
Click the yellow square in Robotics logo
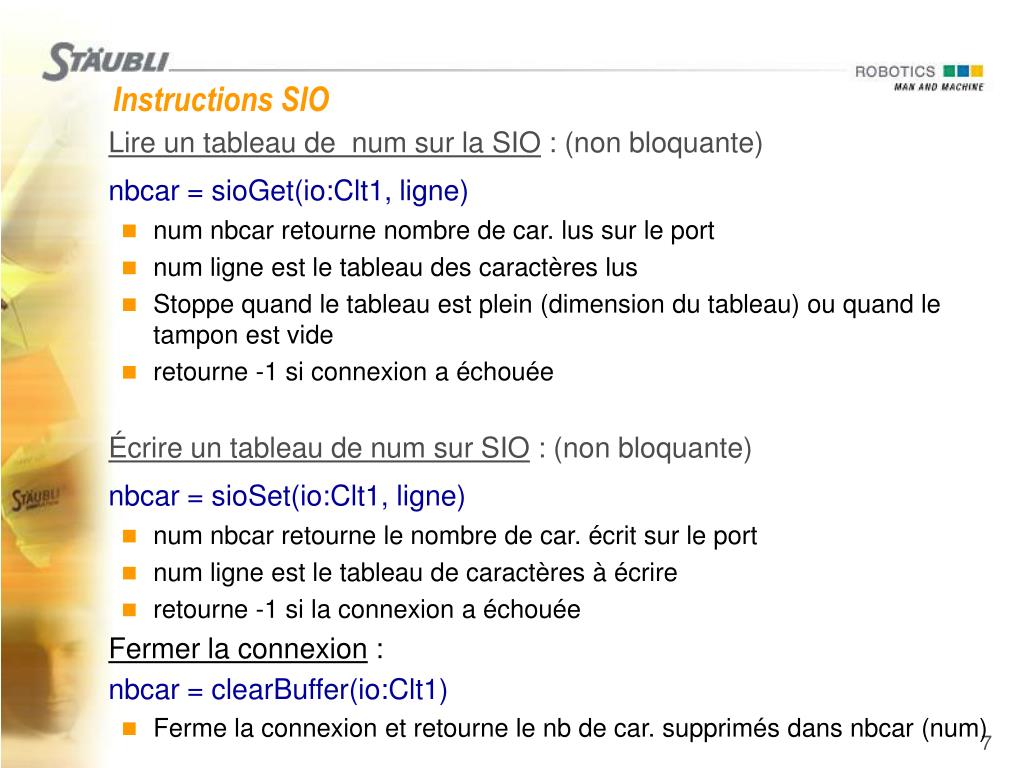point(977,71)
